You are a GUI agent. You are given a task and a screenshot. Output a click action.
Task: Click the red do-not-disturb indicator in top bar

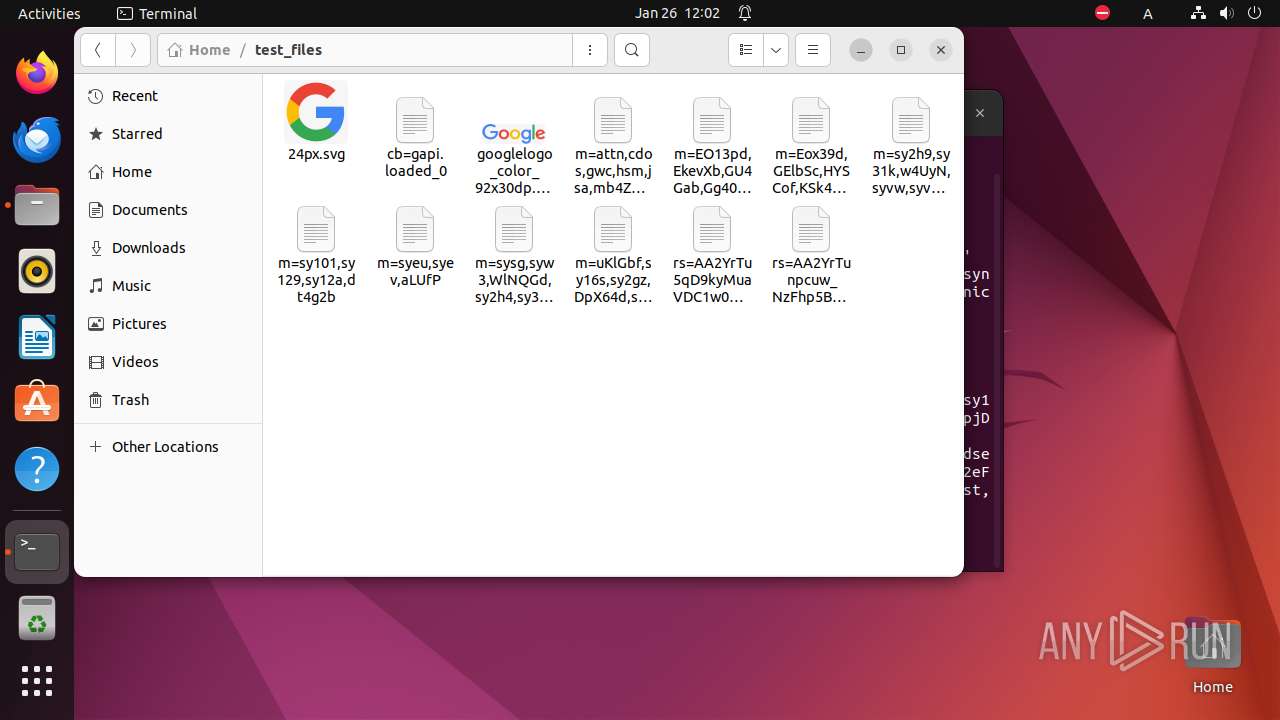point(1102,13)
